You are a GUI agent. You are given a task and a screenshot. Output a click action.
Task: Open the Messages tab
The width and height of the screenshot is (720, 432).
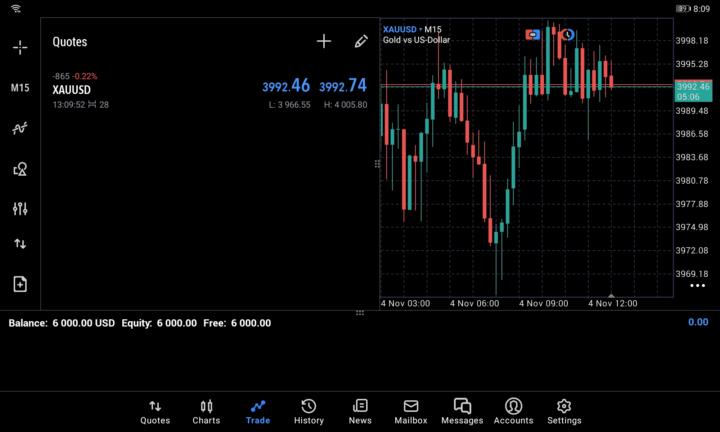462,412
